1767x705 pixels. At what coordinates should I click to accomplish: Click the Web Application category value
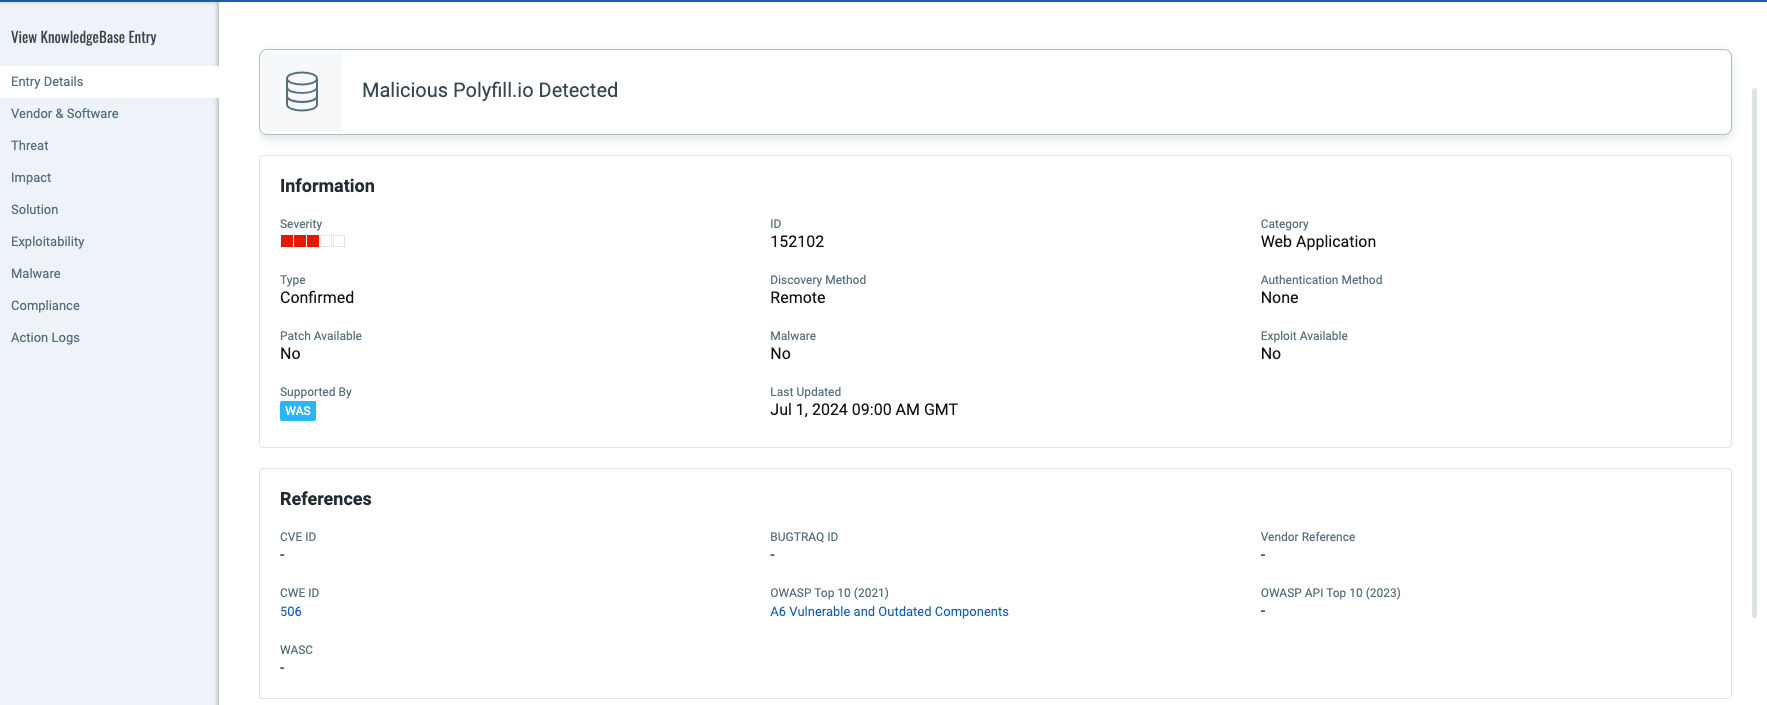tap(1318, 242)
